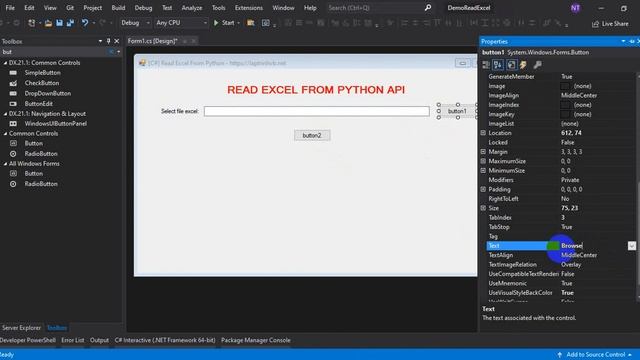Open the File menu
The height and width of the screenshot is (360, 640).
click(x=10, y=8)
